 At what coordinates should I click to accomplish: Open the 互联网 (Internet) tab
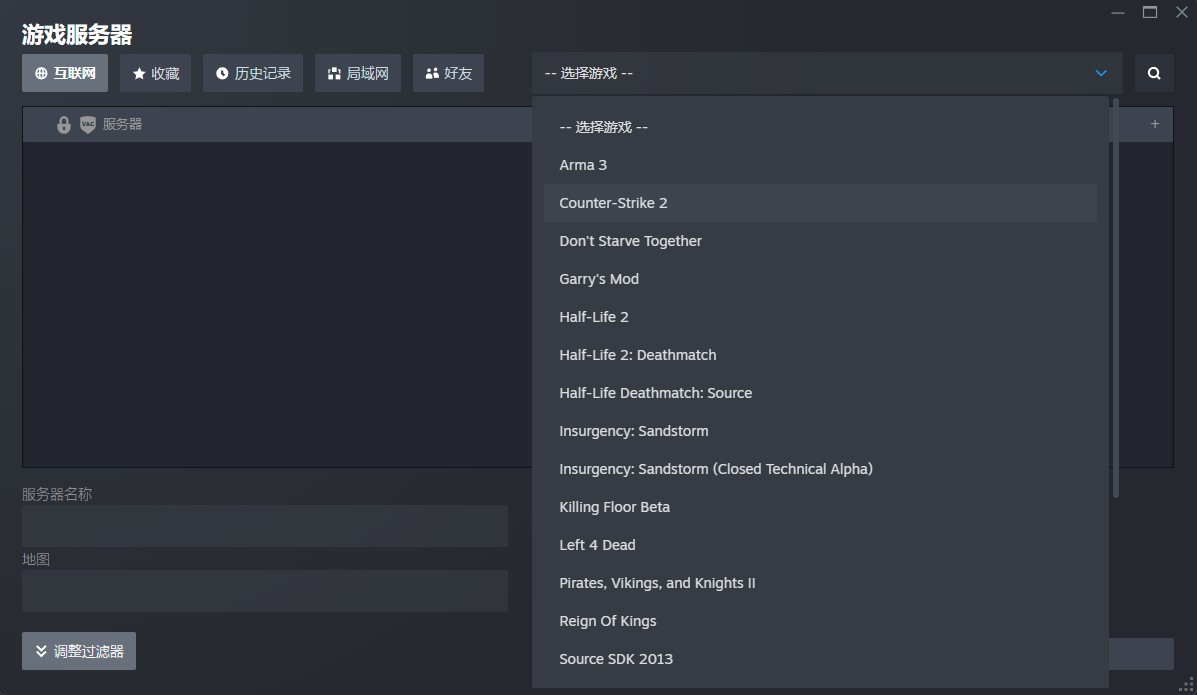click(65, 73)
